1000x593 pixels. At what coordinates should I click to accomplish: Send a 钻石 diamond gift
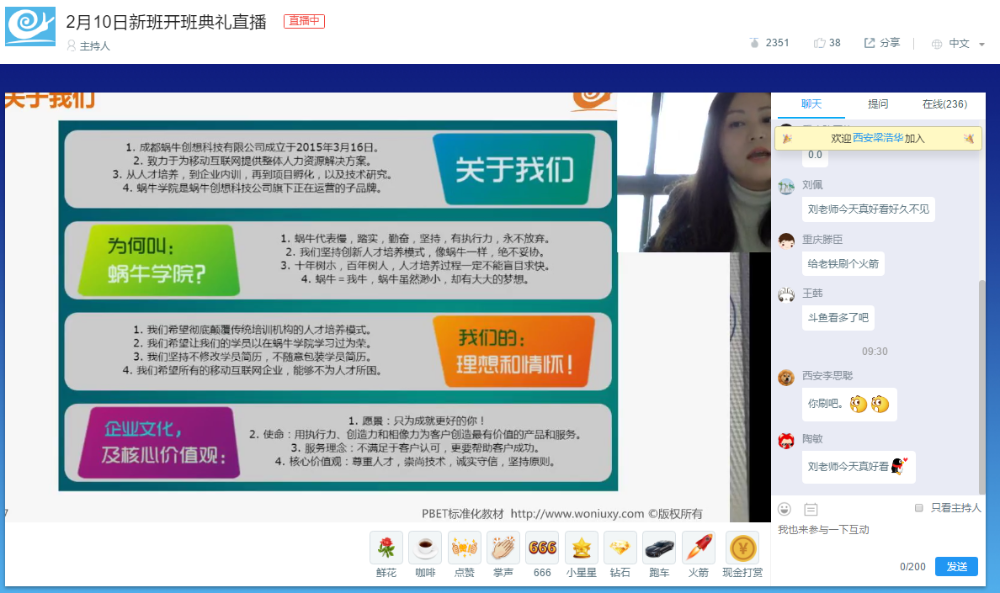tap(620, 548)
